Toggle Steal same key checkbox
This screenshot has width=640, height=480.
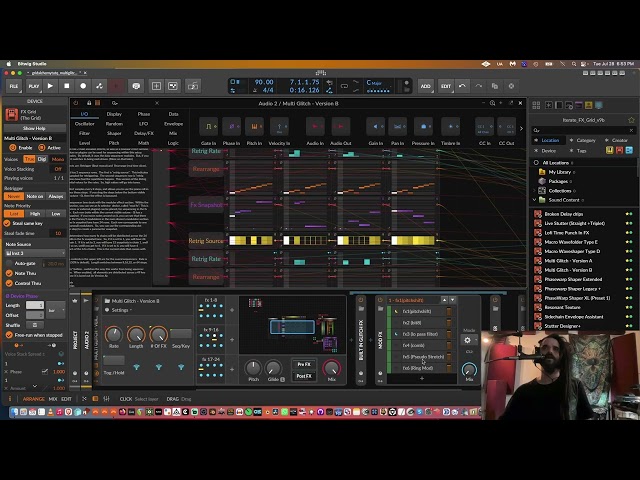(x=7, y=223)
